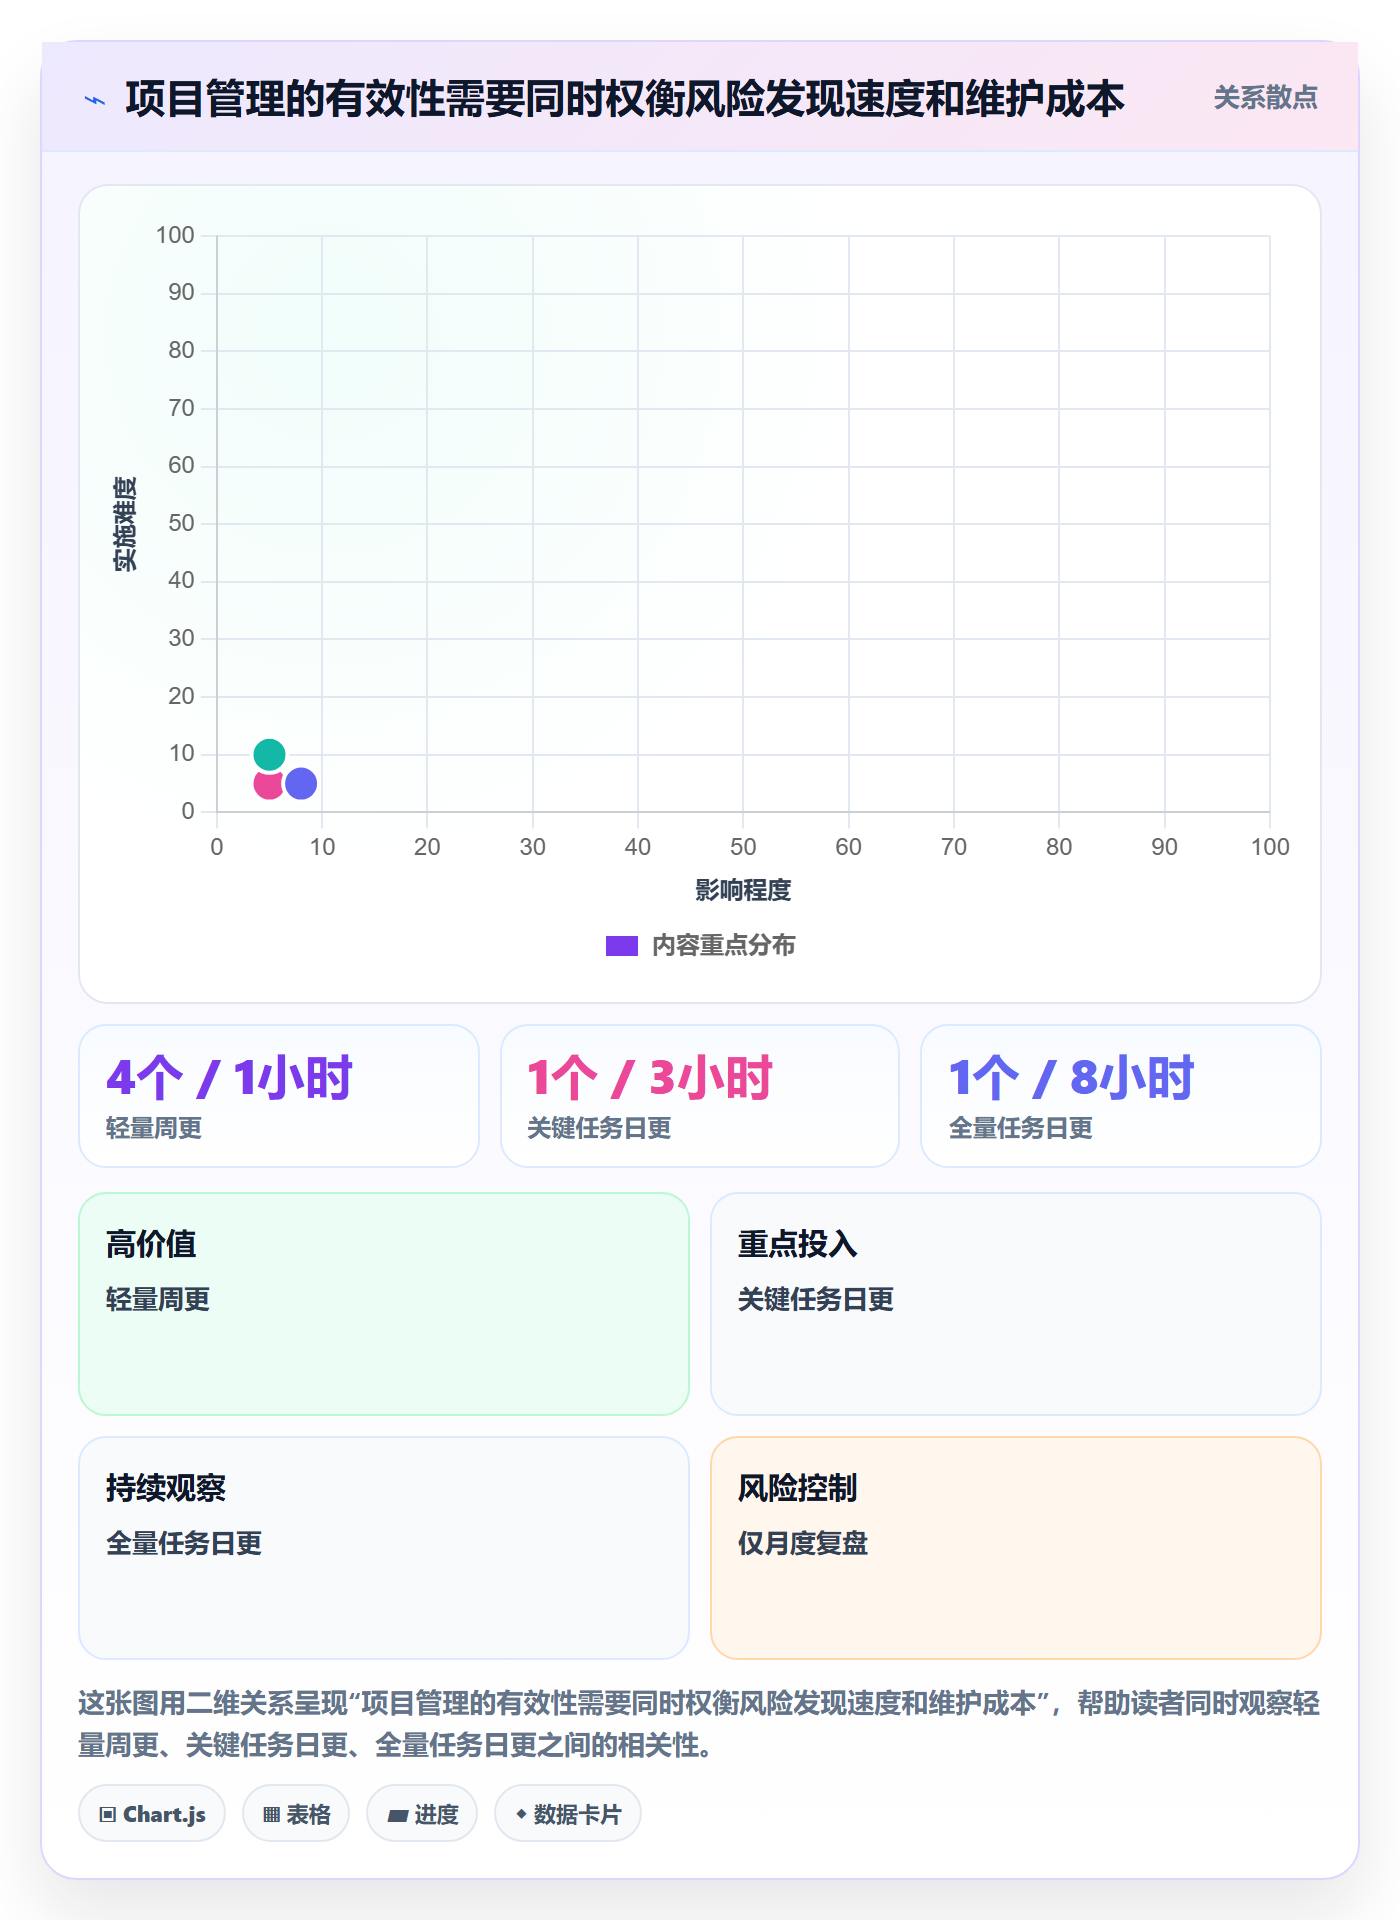Click the 进度 tag chip
Viewport: 1400px width, 1920px height.
(x=422, y=1814)
